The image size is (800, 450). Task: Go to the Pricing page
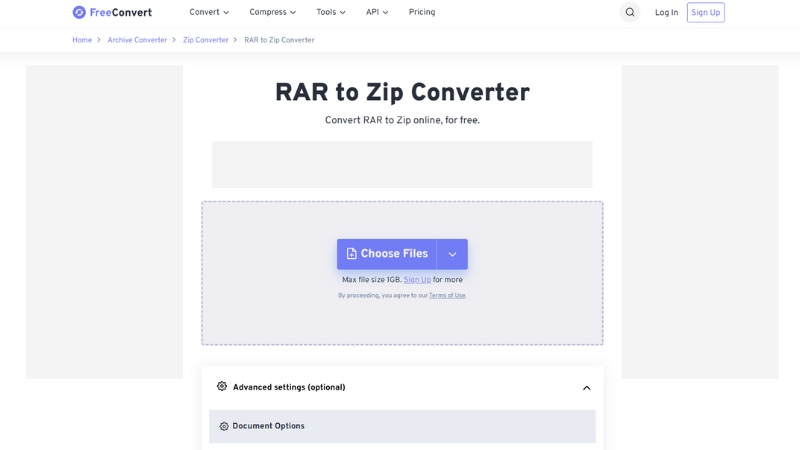pos(422,13)
